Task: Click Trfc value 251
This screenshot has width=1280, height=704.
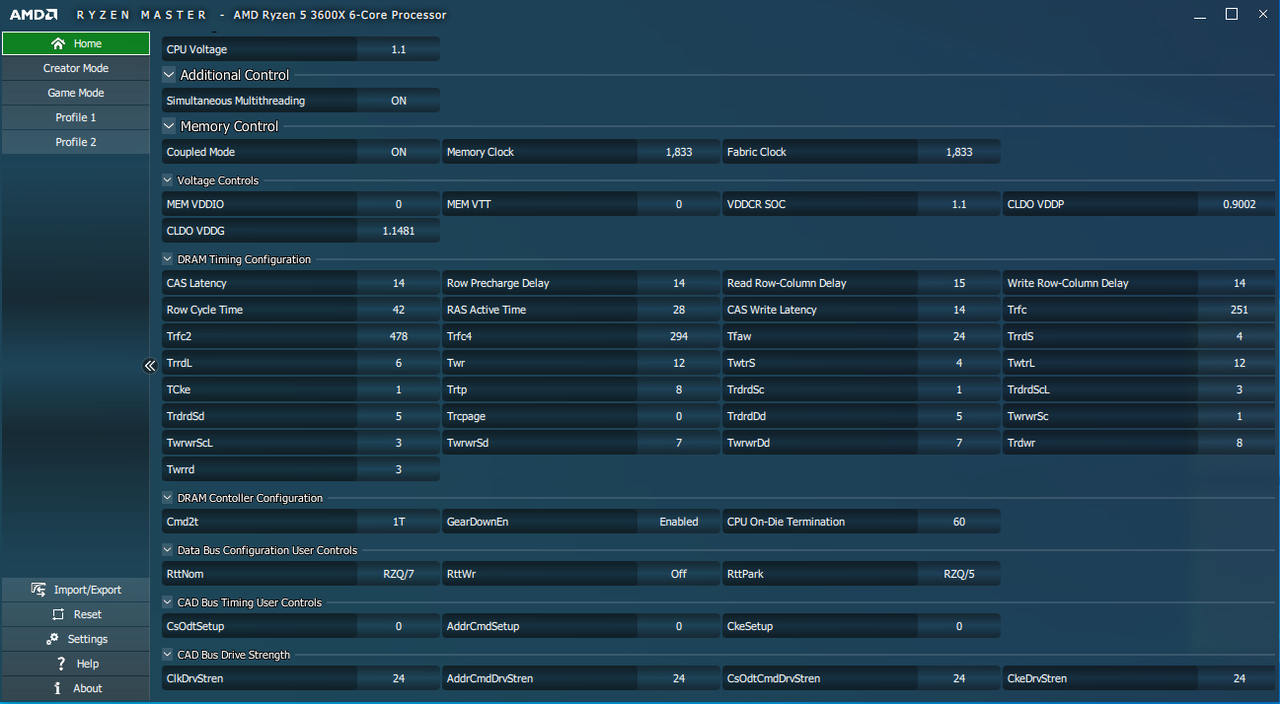Action: 1239,310
